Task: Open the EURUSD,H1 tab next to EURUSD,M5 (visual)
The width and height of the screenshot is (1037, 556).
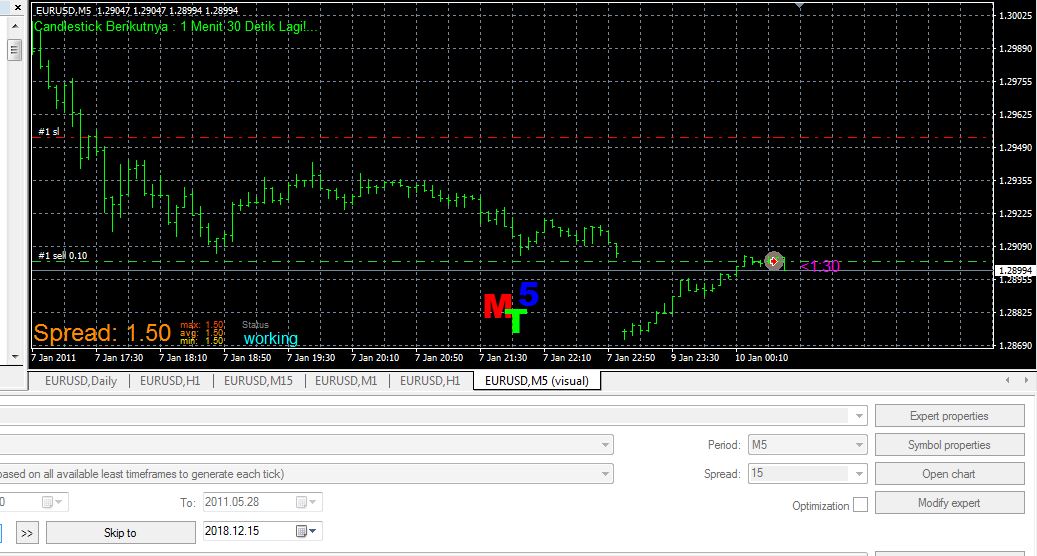Action: pos(430,381)
